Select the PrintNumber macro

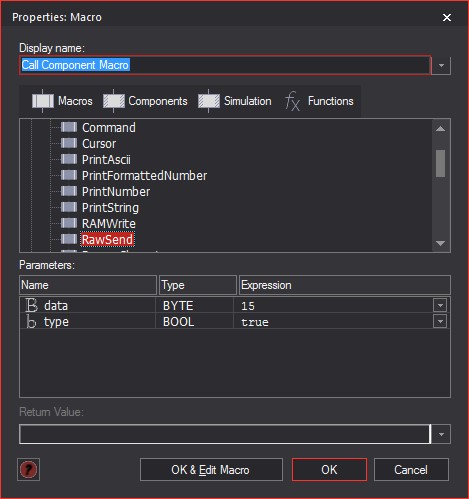(116, 191)
